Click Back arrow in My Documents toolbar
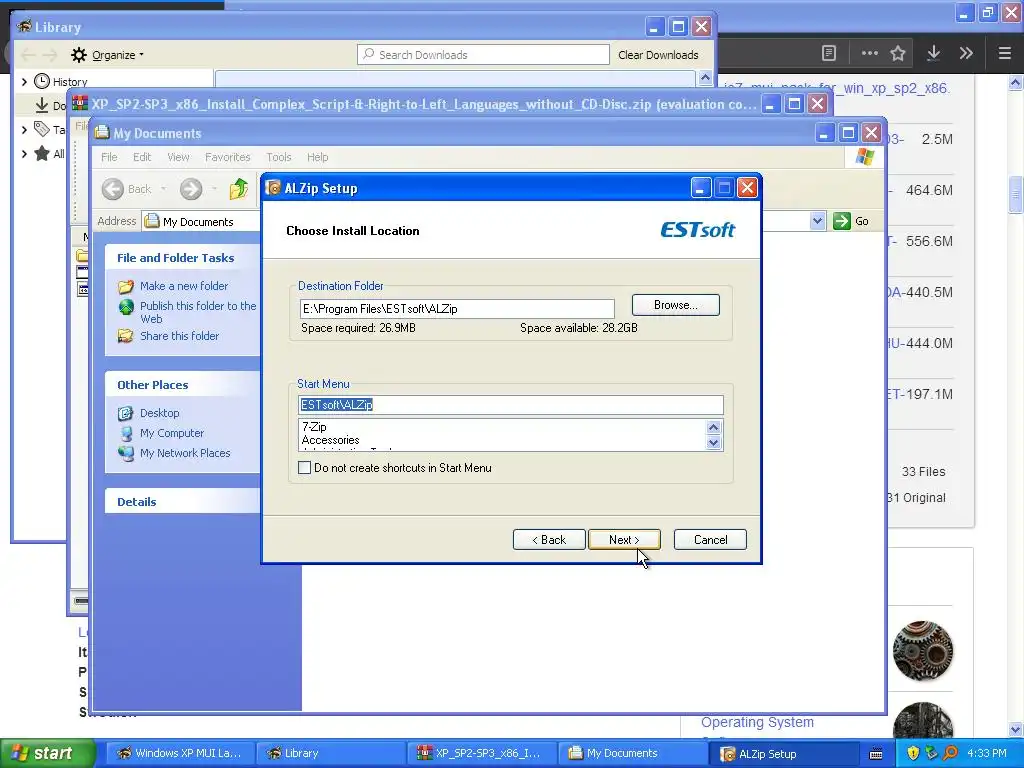 pos(113,189)
